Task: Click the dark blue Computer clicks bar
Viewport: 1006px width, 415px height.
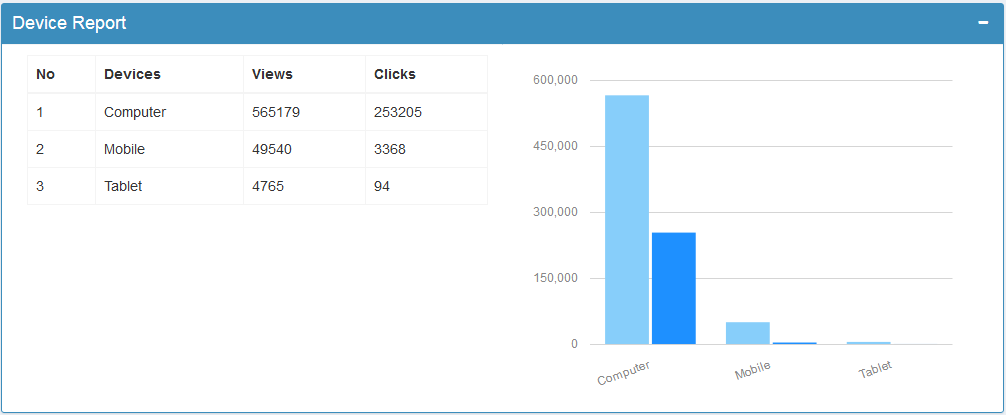Action: [673, 288]
